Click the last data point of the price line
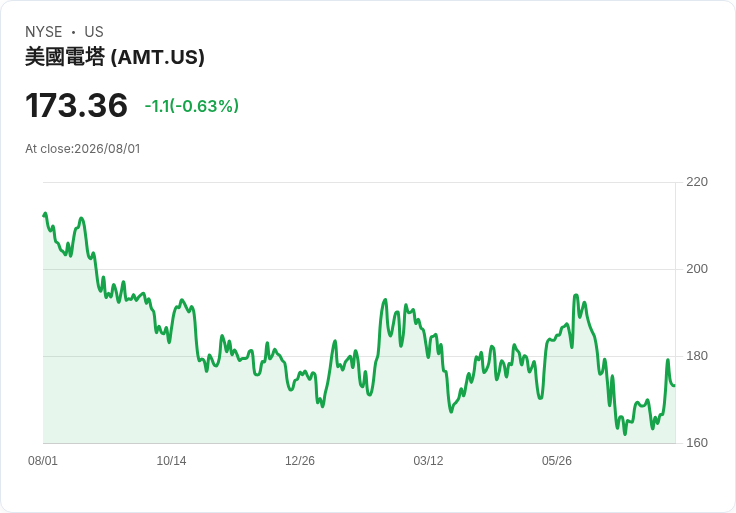736x513 pixels. click(x=675, y=385)
